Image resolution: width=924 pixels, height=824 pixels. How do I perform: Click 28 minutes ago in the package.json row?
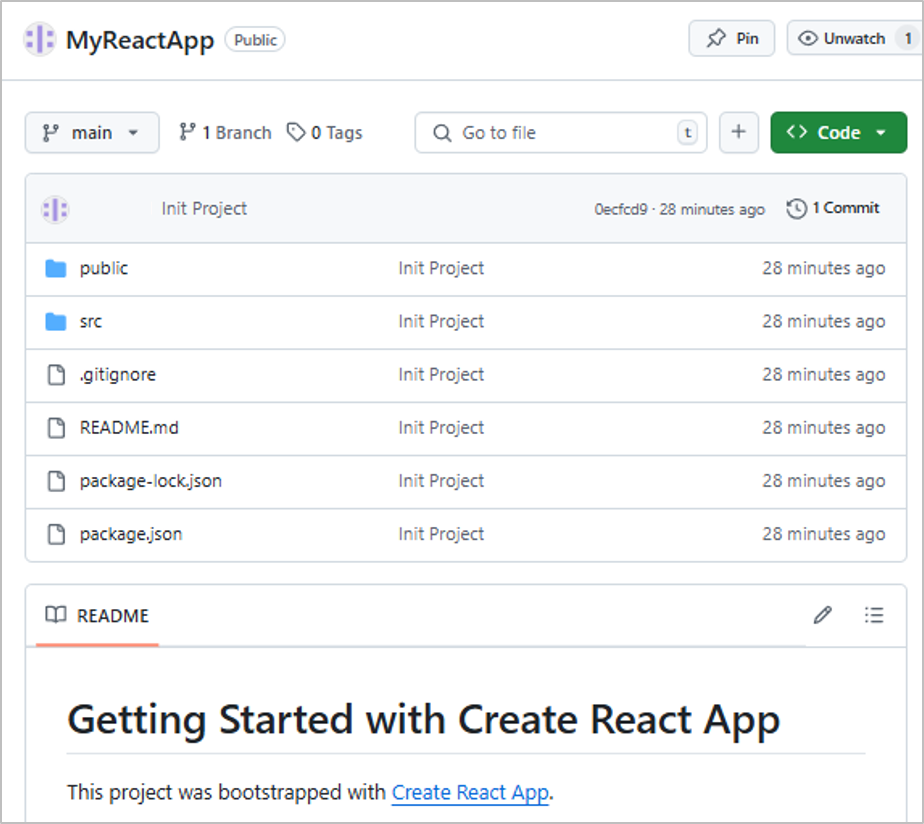coord(823,534)
